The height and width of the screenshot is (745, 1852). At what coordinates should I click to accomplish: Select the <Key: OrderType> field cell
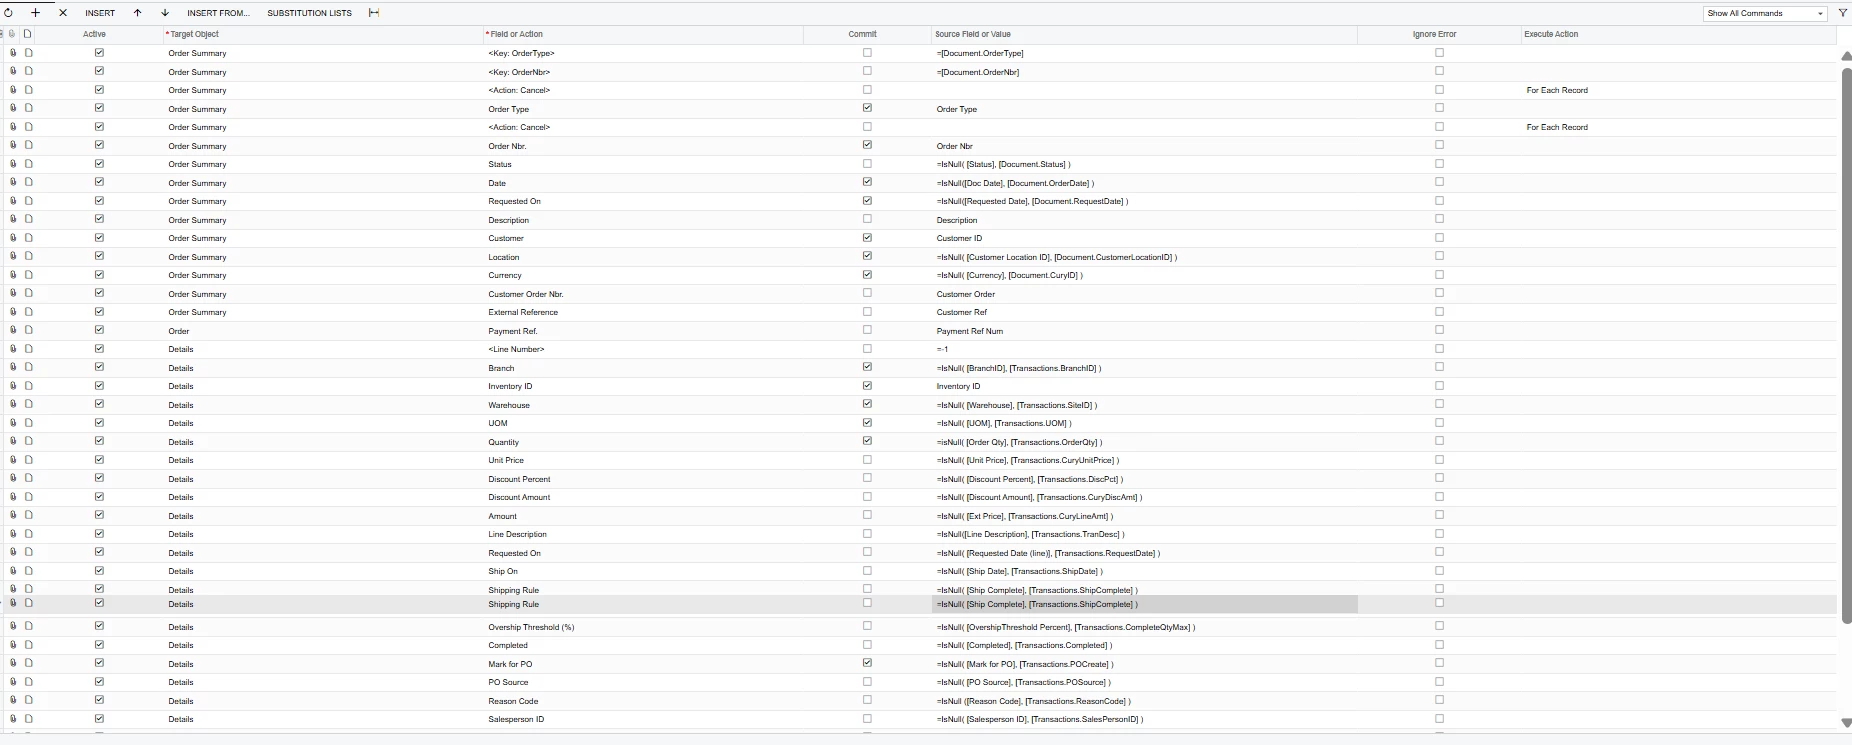tap(643, 53)
